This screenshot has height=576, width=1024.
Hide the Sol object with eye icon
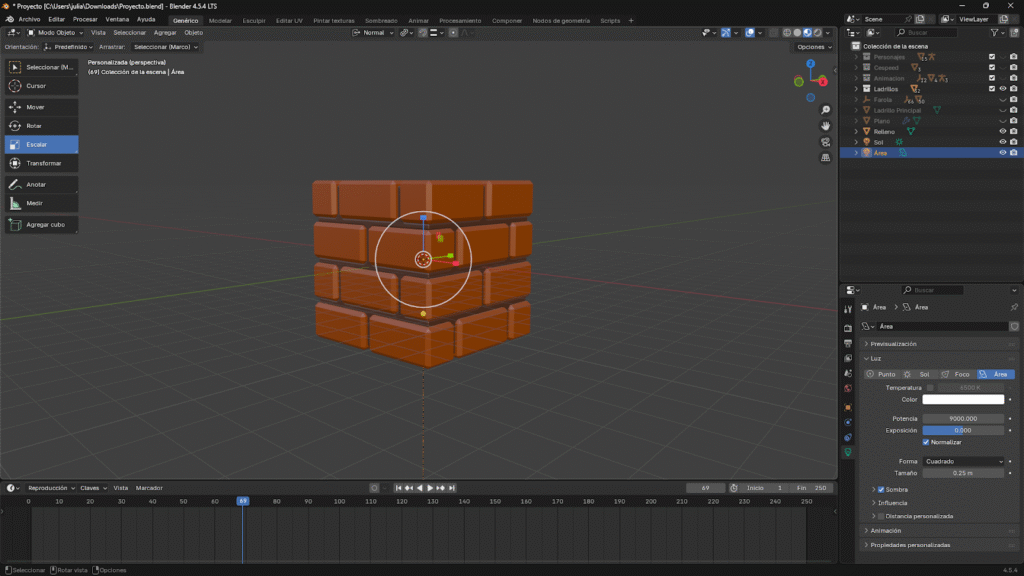coord(1002,142)
